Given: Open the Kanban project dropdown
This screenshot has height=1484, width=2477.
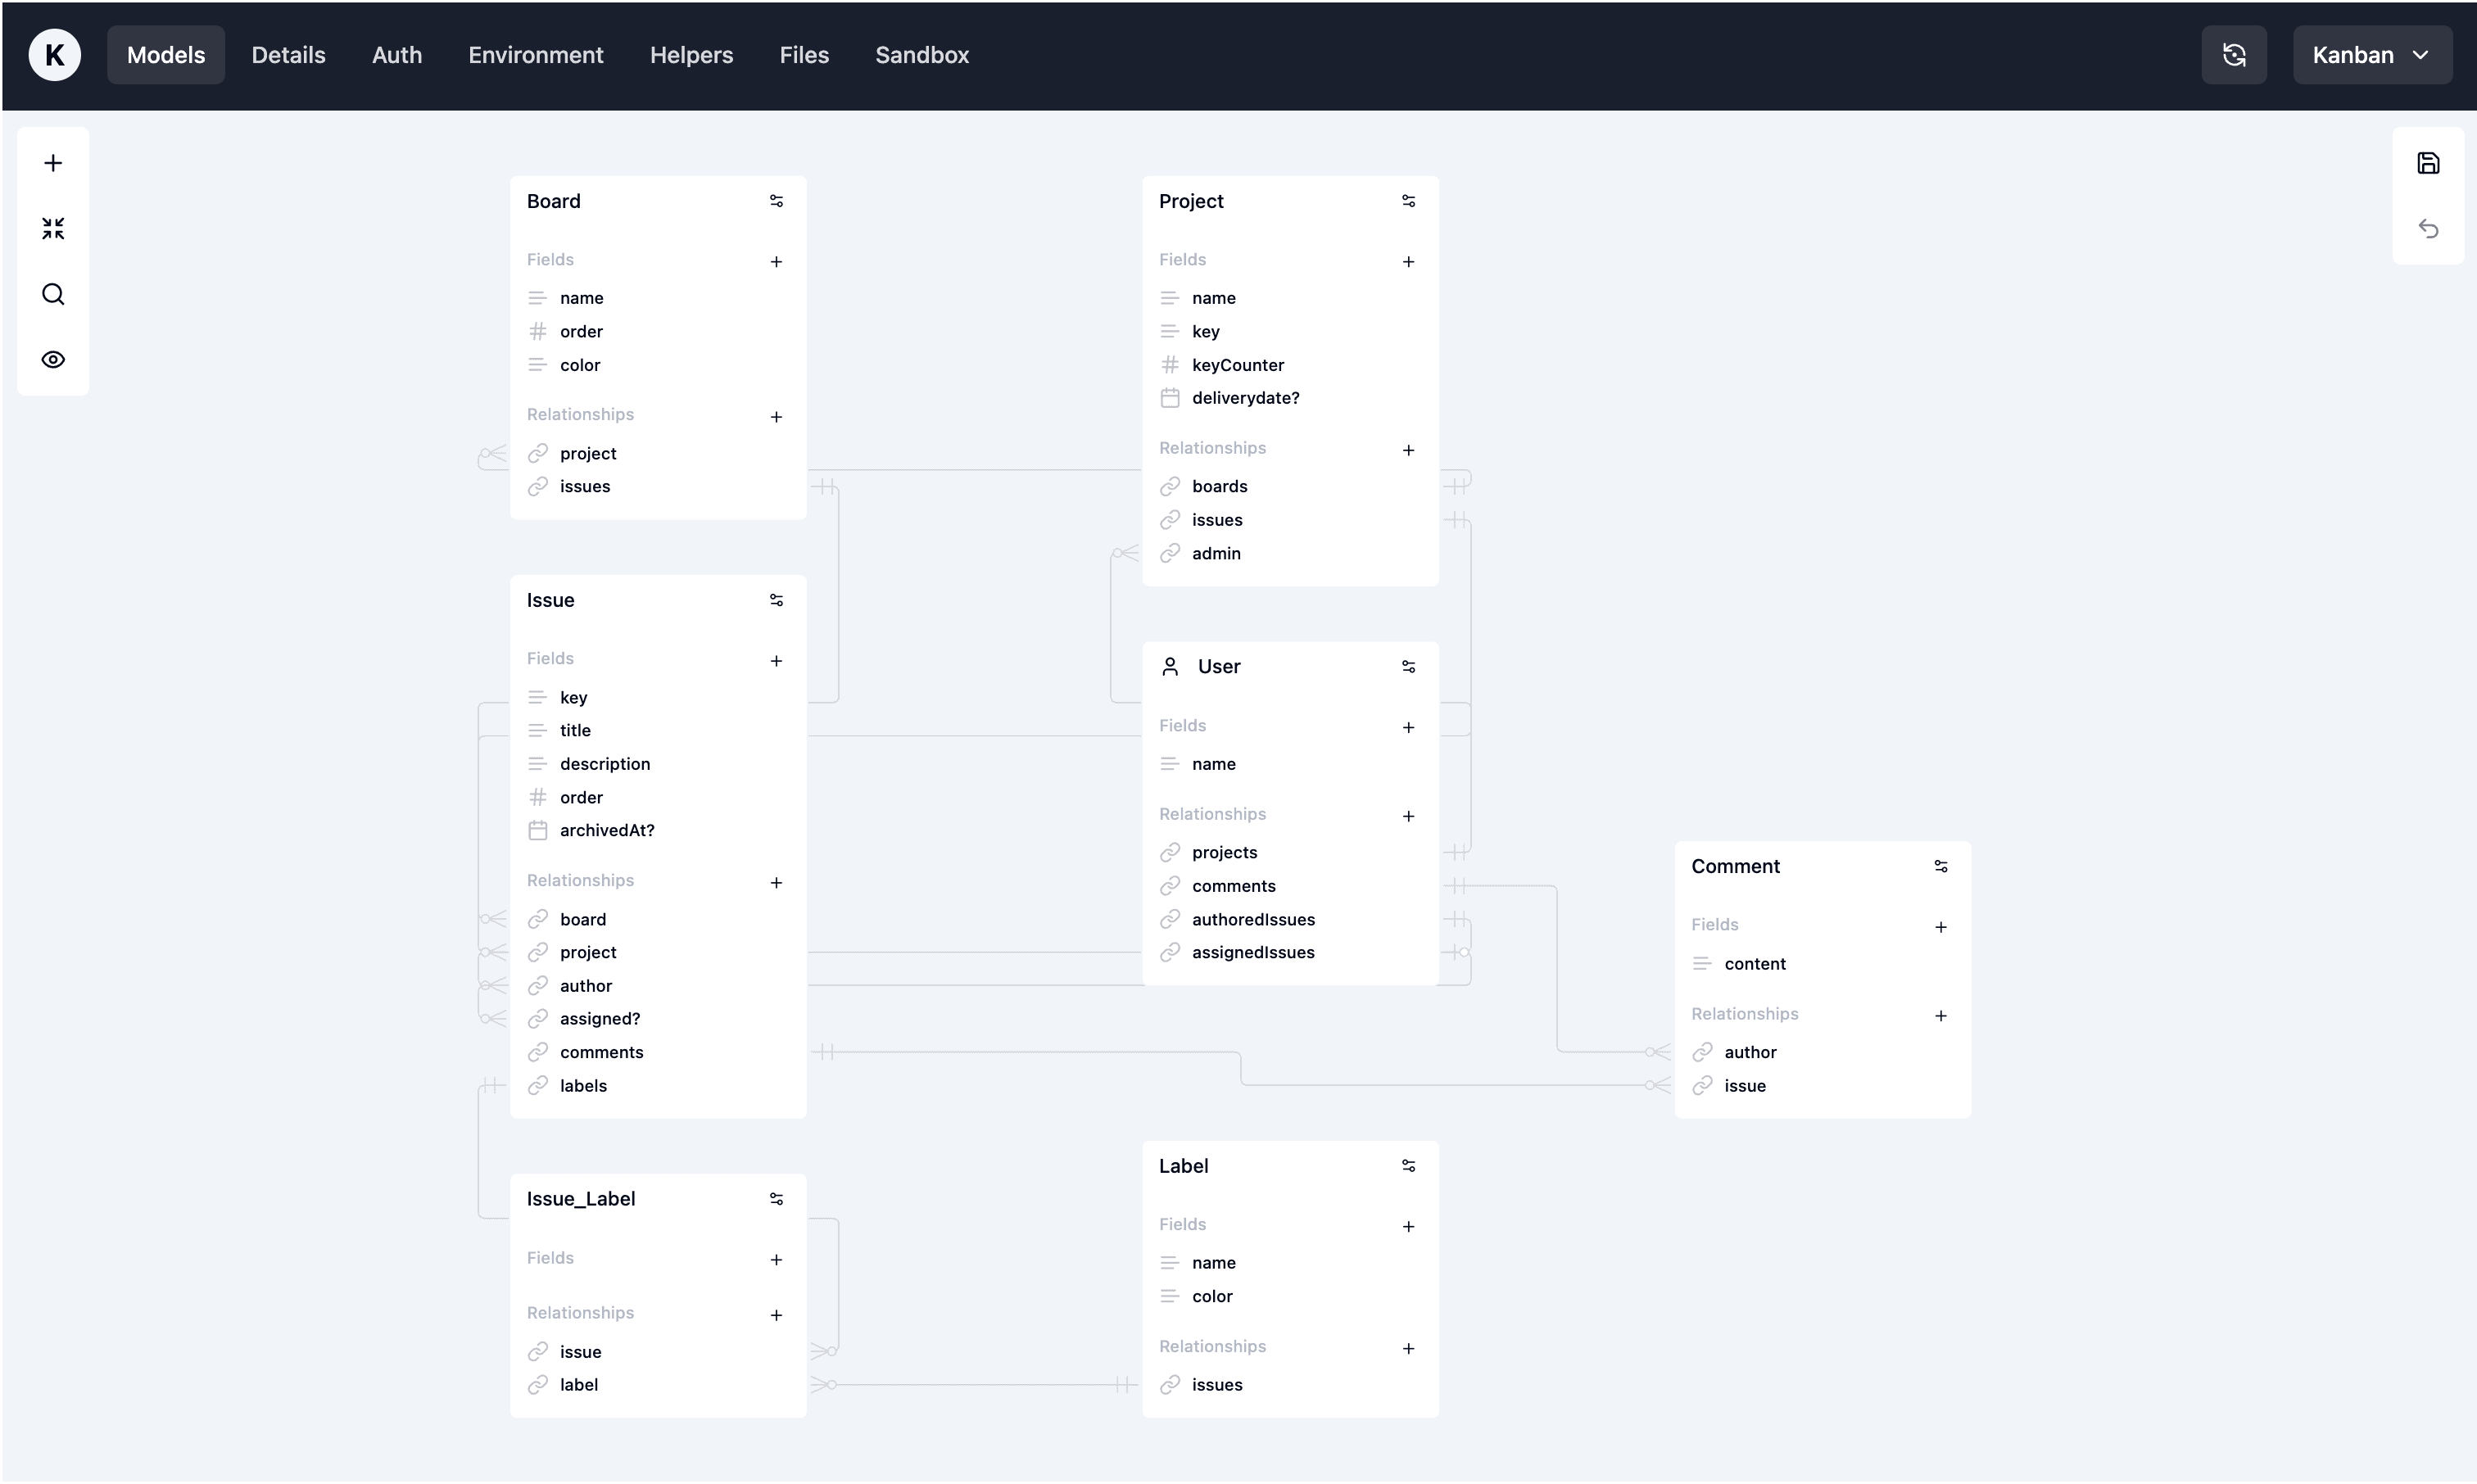Looking at the screenshot, I should (2371, 55).
